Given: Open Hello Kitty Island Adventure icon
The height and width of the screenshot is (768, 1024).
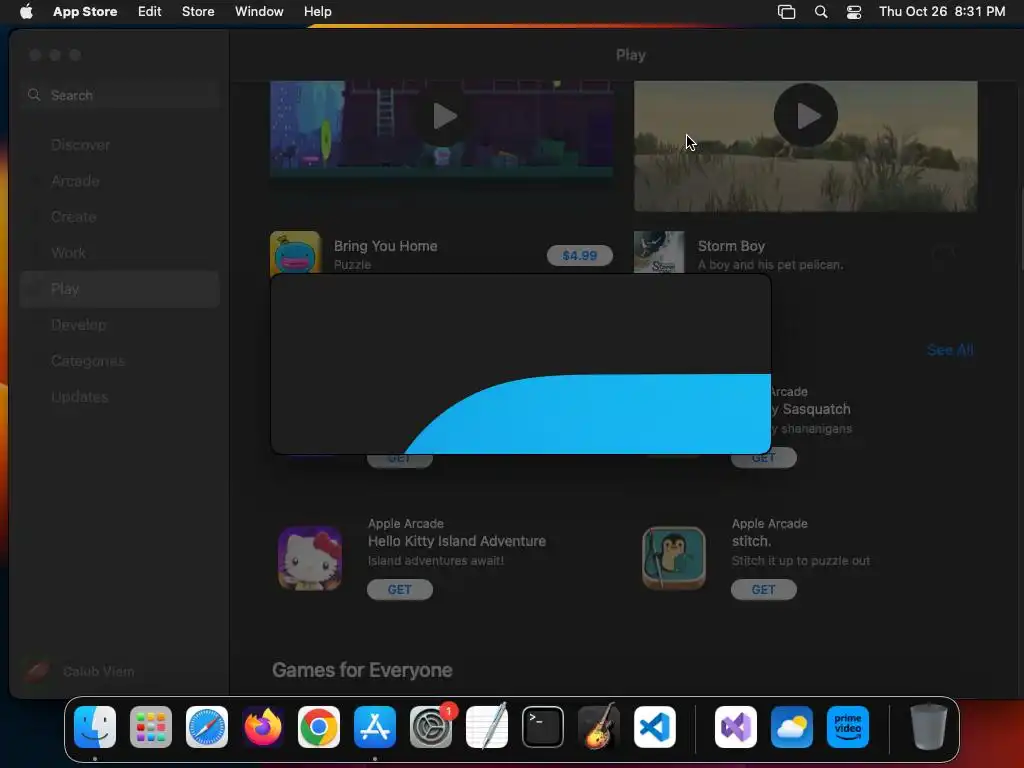Looking at the screenshot, I should tap(310, 558).
